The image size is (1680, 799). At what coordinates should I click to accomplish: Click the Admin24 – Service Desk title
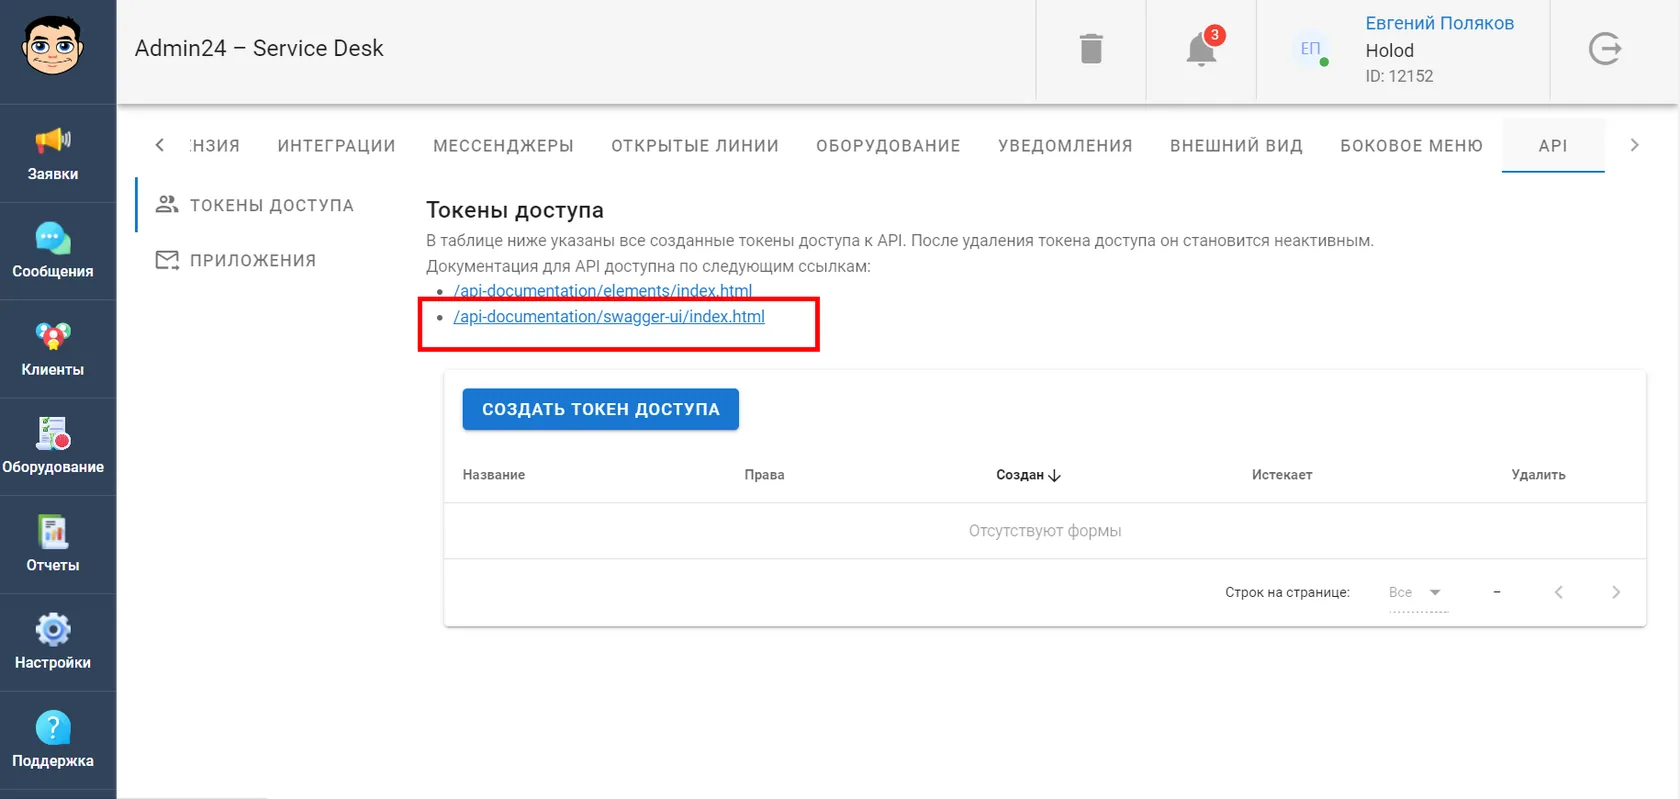pyautogui.click(x=259, y=48)
